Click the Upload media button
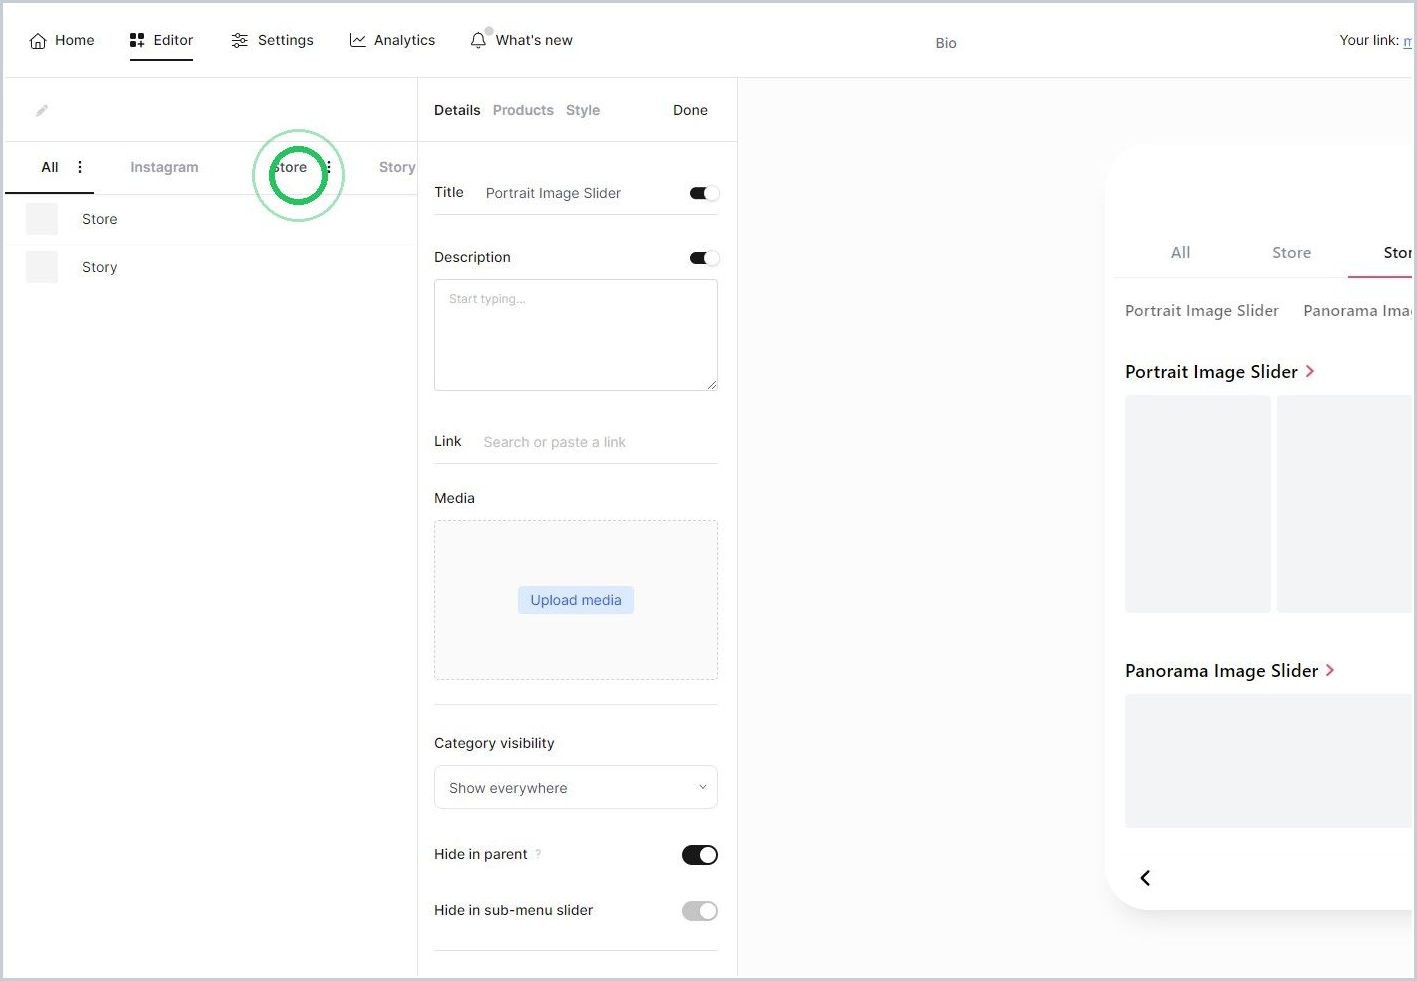Image resolution: width=1417 pixels, height=981 pixels. click(x=576, y=600)
